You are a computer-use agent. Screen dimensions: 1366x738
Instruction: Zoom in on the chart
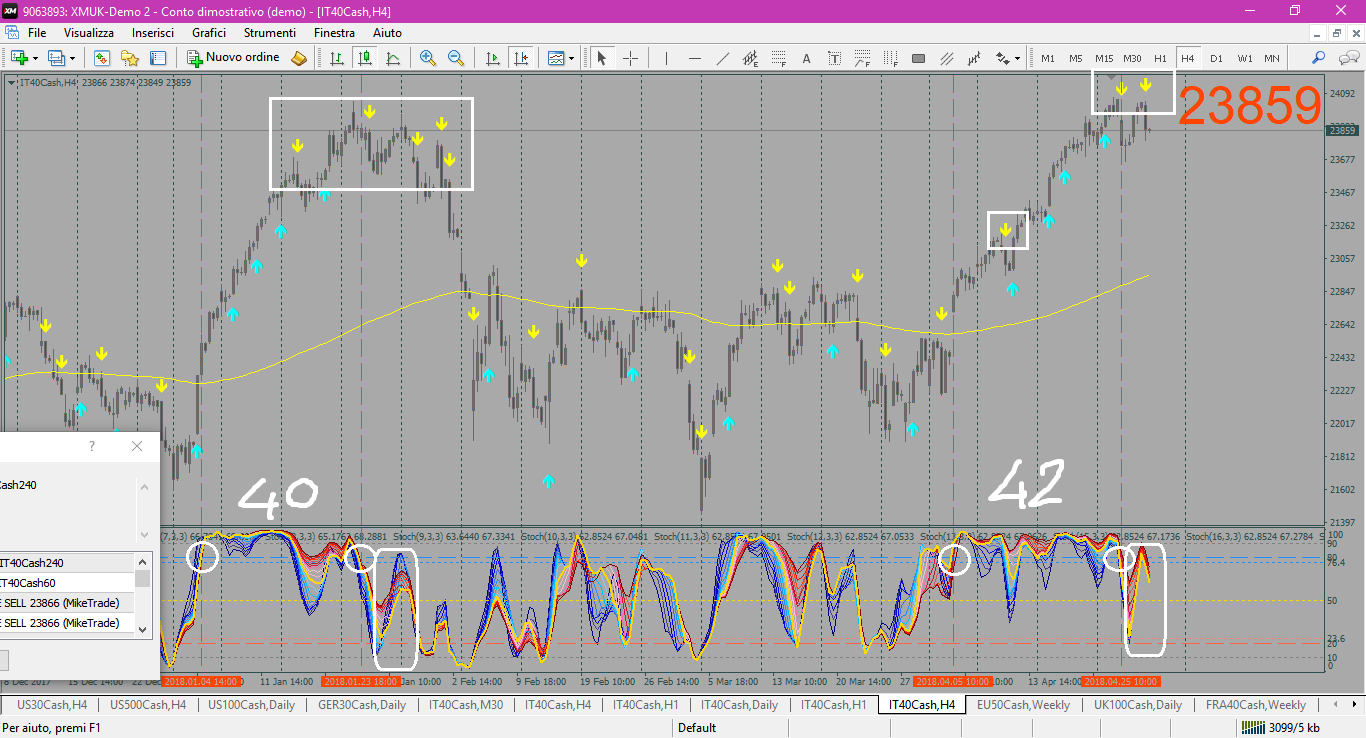click(x=428, y=58)
